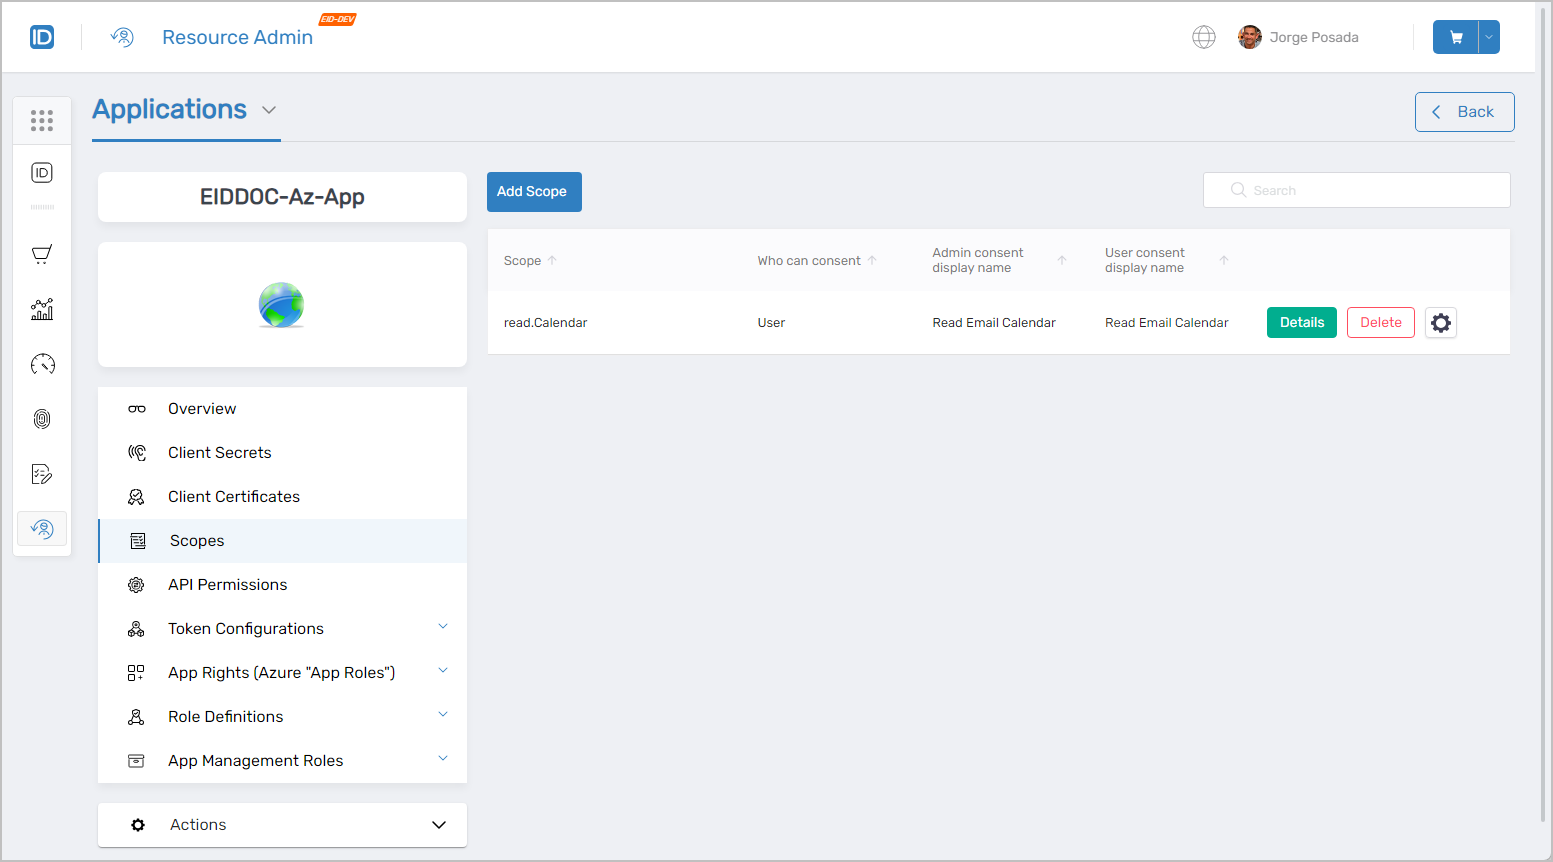Screen dimensions: 1553x862
Task: Click the shopping cart icon in header
Action: coord(1455,37)
